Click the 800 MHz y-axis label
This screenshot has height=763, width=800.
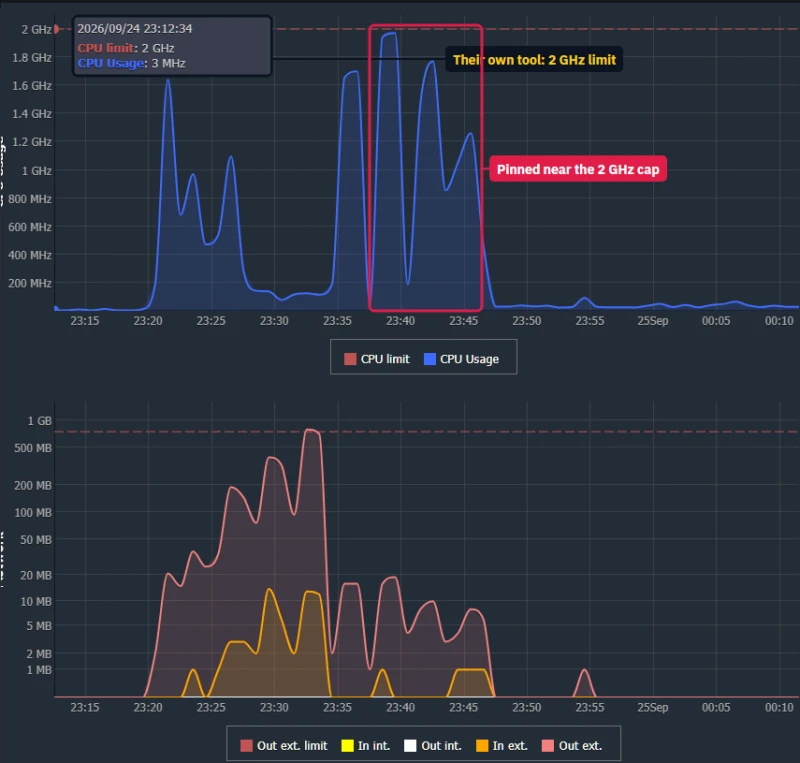point(30,199)
